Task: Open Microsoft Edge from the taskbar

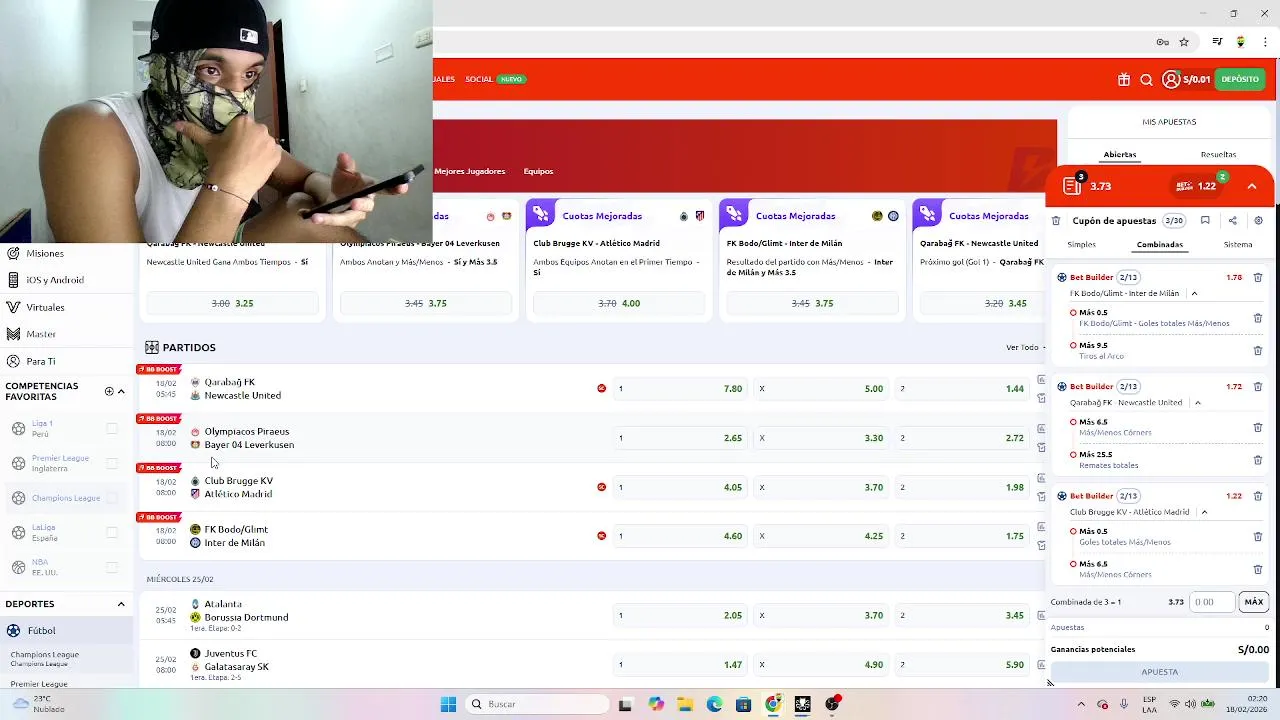Action: coord(714,704)
